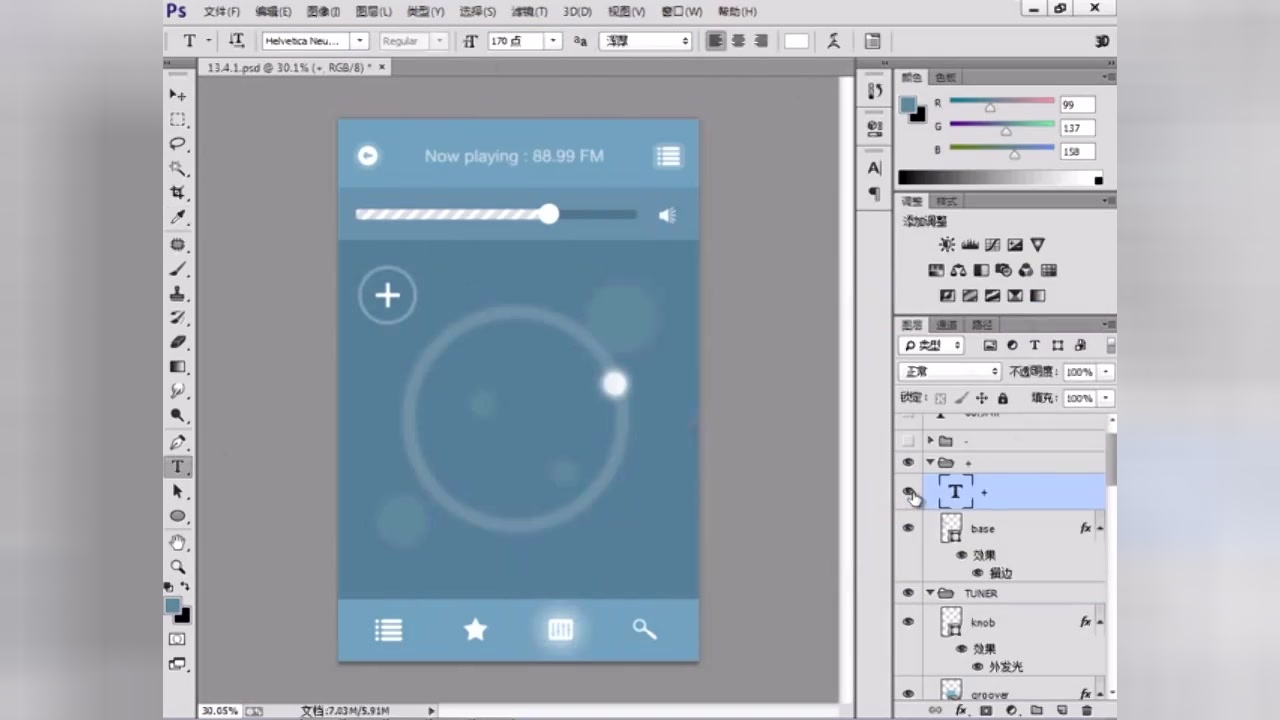Right-align the text

761,41
